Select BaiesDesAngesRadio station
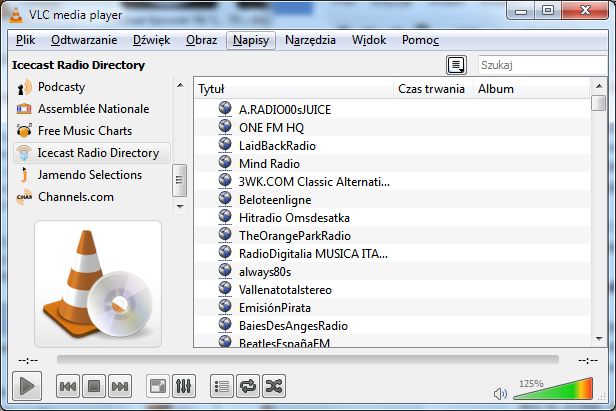 tap(392, 326)
